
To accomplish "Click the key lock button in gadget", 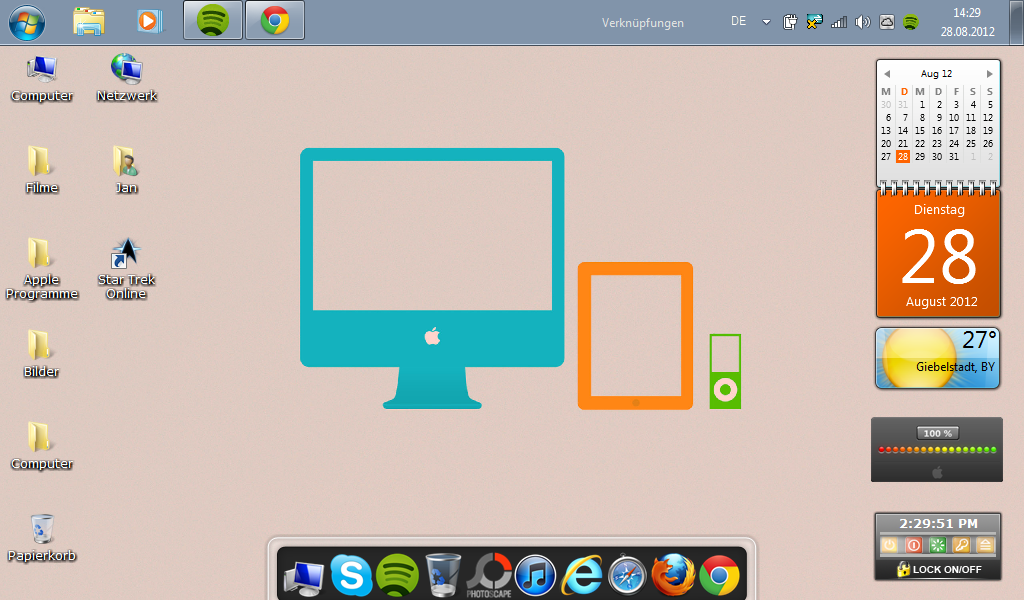I will coord(961,545).
